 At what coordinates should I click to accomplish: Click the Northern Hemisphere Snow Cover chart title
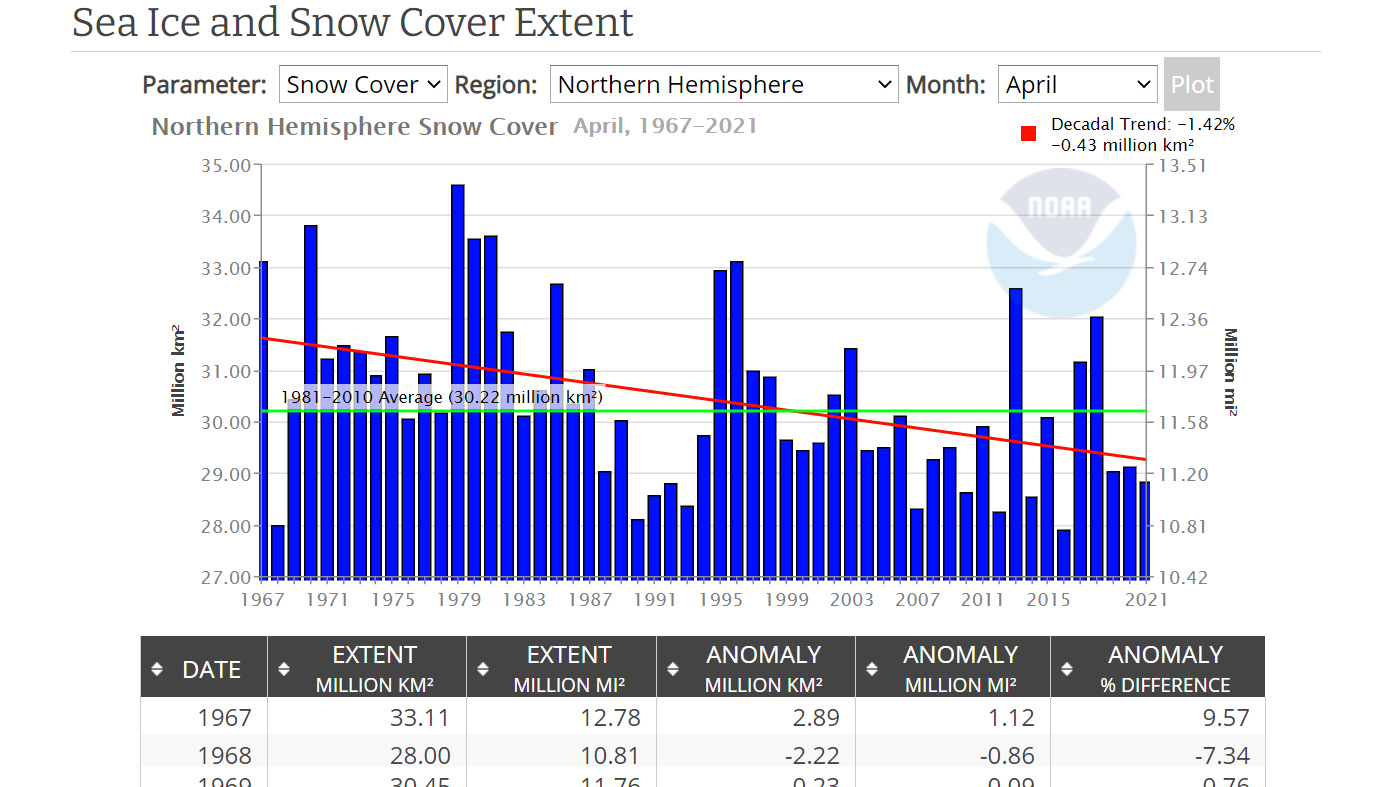[x=354, y=127]
